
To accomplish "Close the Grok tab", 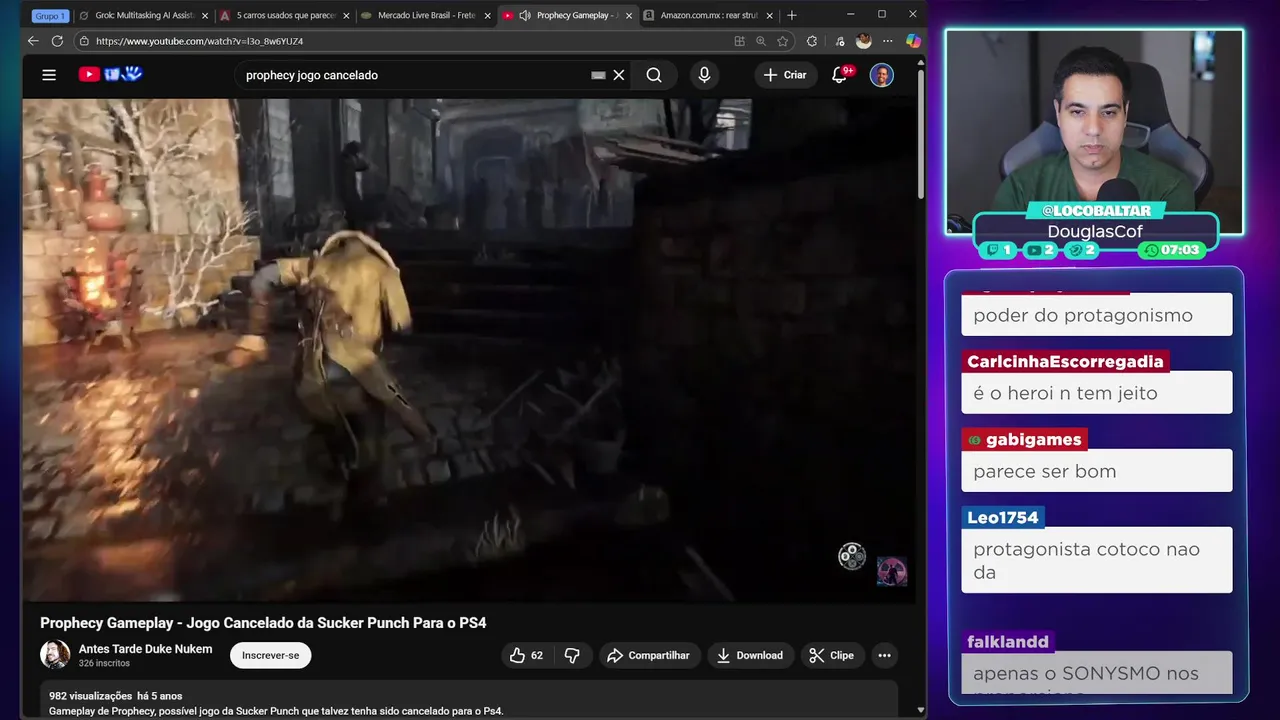I will [x=205, y=15].
